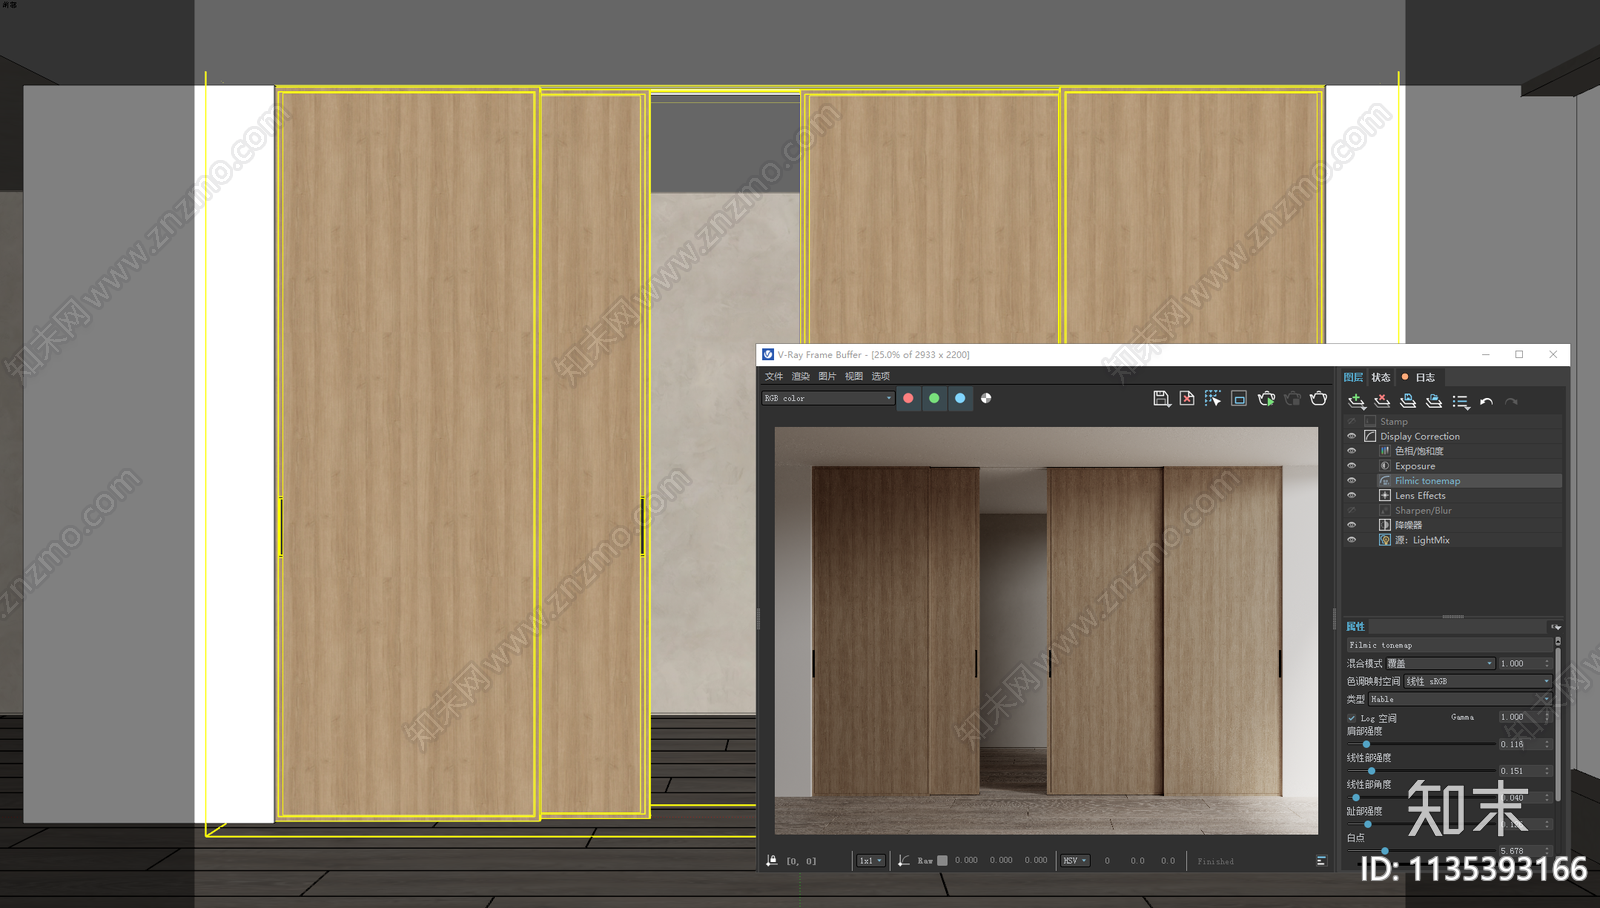Click the 白点 slider handle
Viewport: 1600px width, 908px height.
(1385, 851)
